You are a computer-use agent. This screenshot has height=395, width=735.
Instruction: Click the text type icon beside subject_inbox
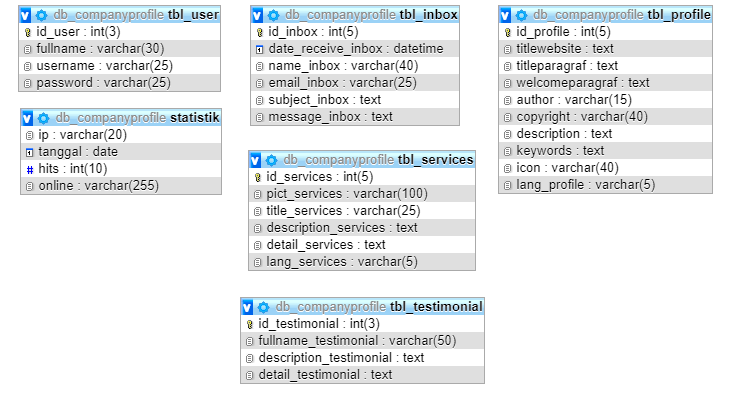pyautogui.click(x=260, y=100)
